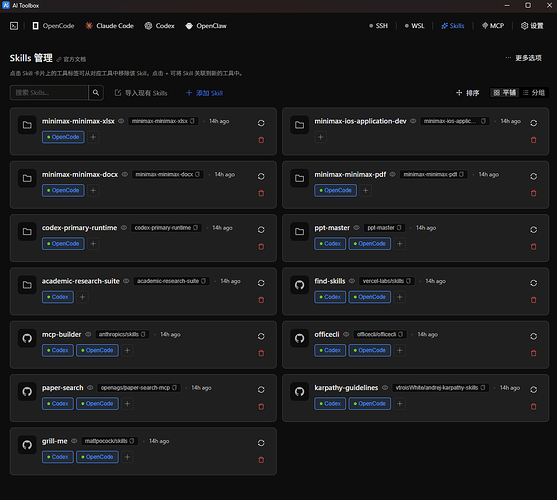557x500 pixels.
Task: Remove OpenCode tag from ppt-master
Action: point(370,244)
